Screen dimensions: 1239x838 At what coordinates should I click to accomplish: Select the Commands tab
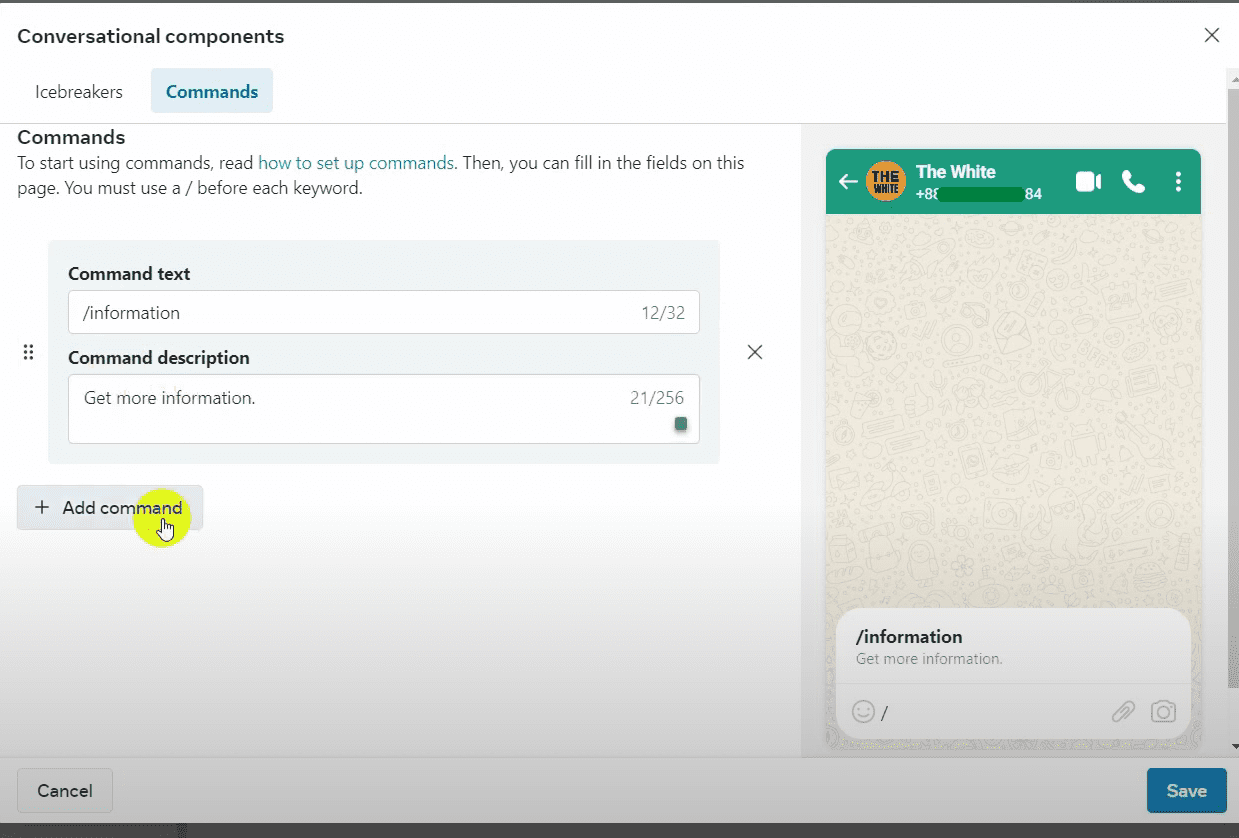[x=212, y=92]
